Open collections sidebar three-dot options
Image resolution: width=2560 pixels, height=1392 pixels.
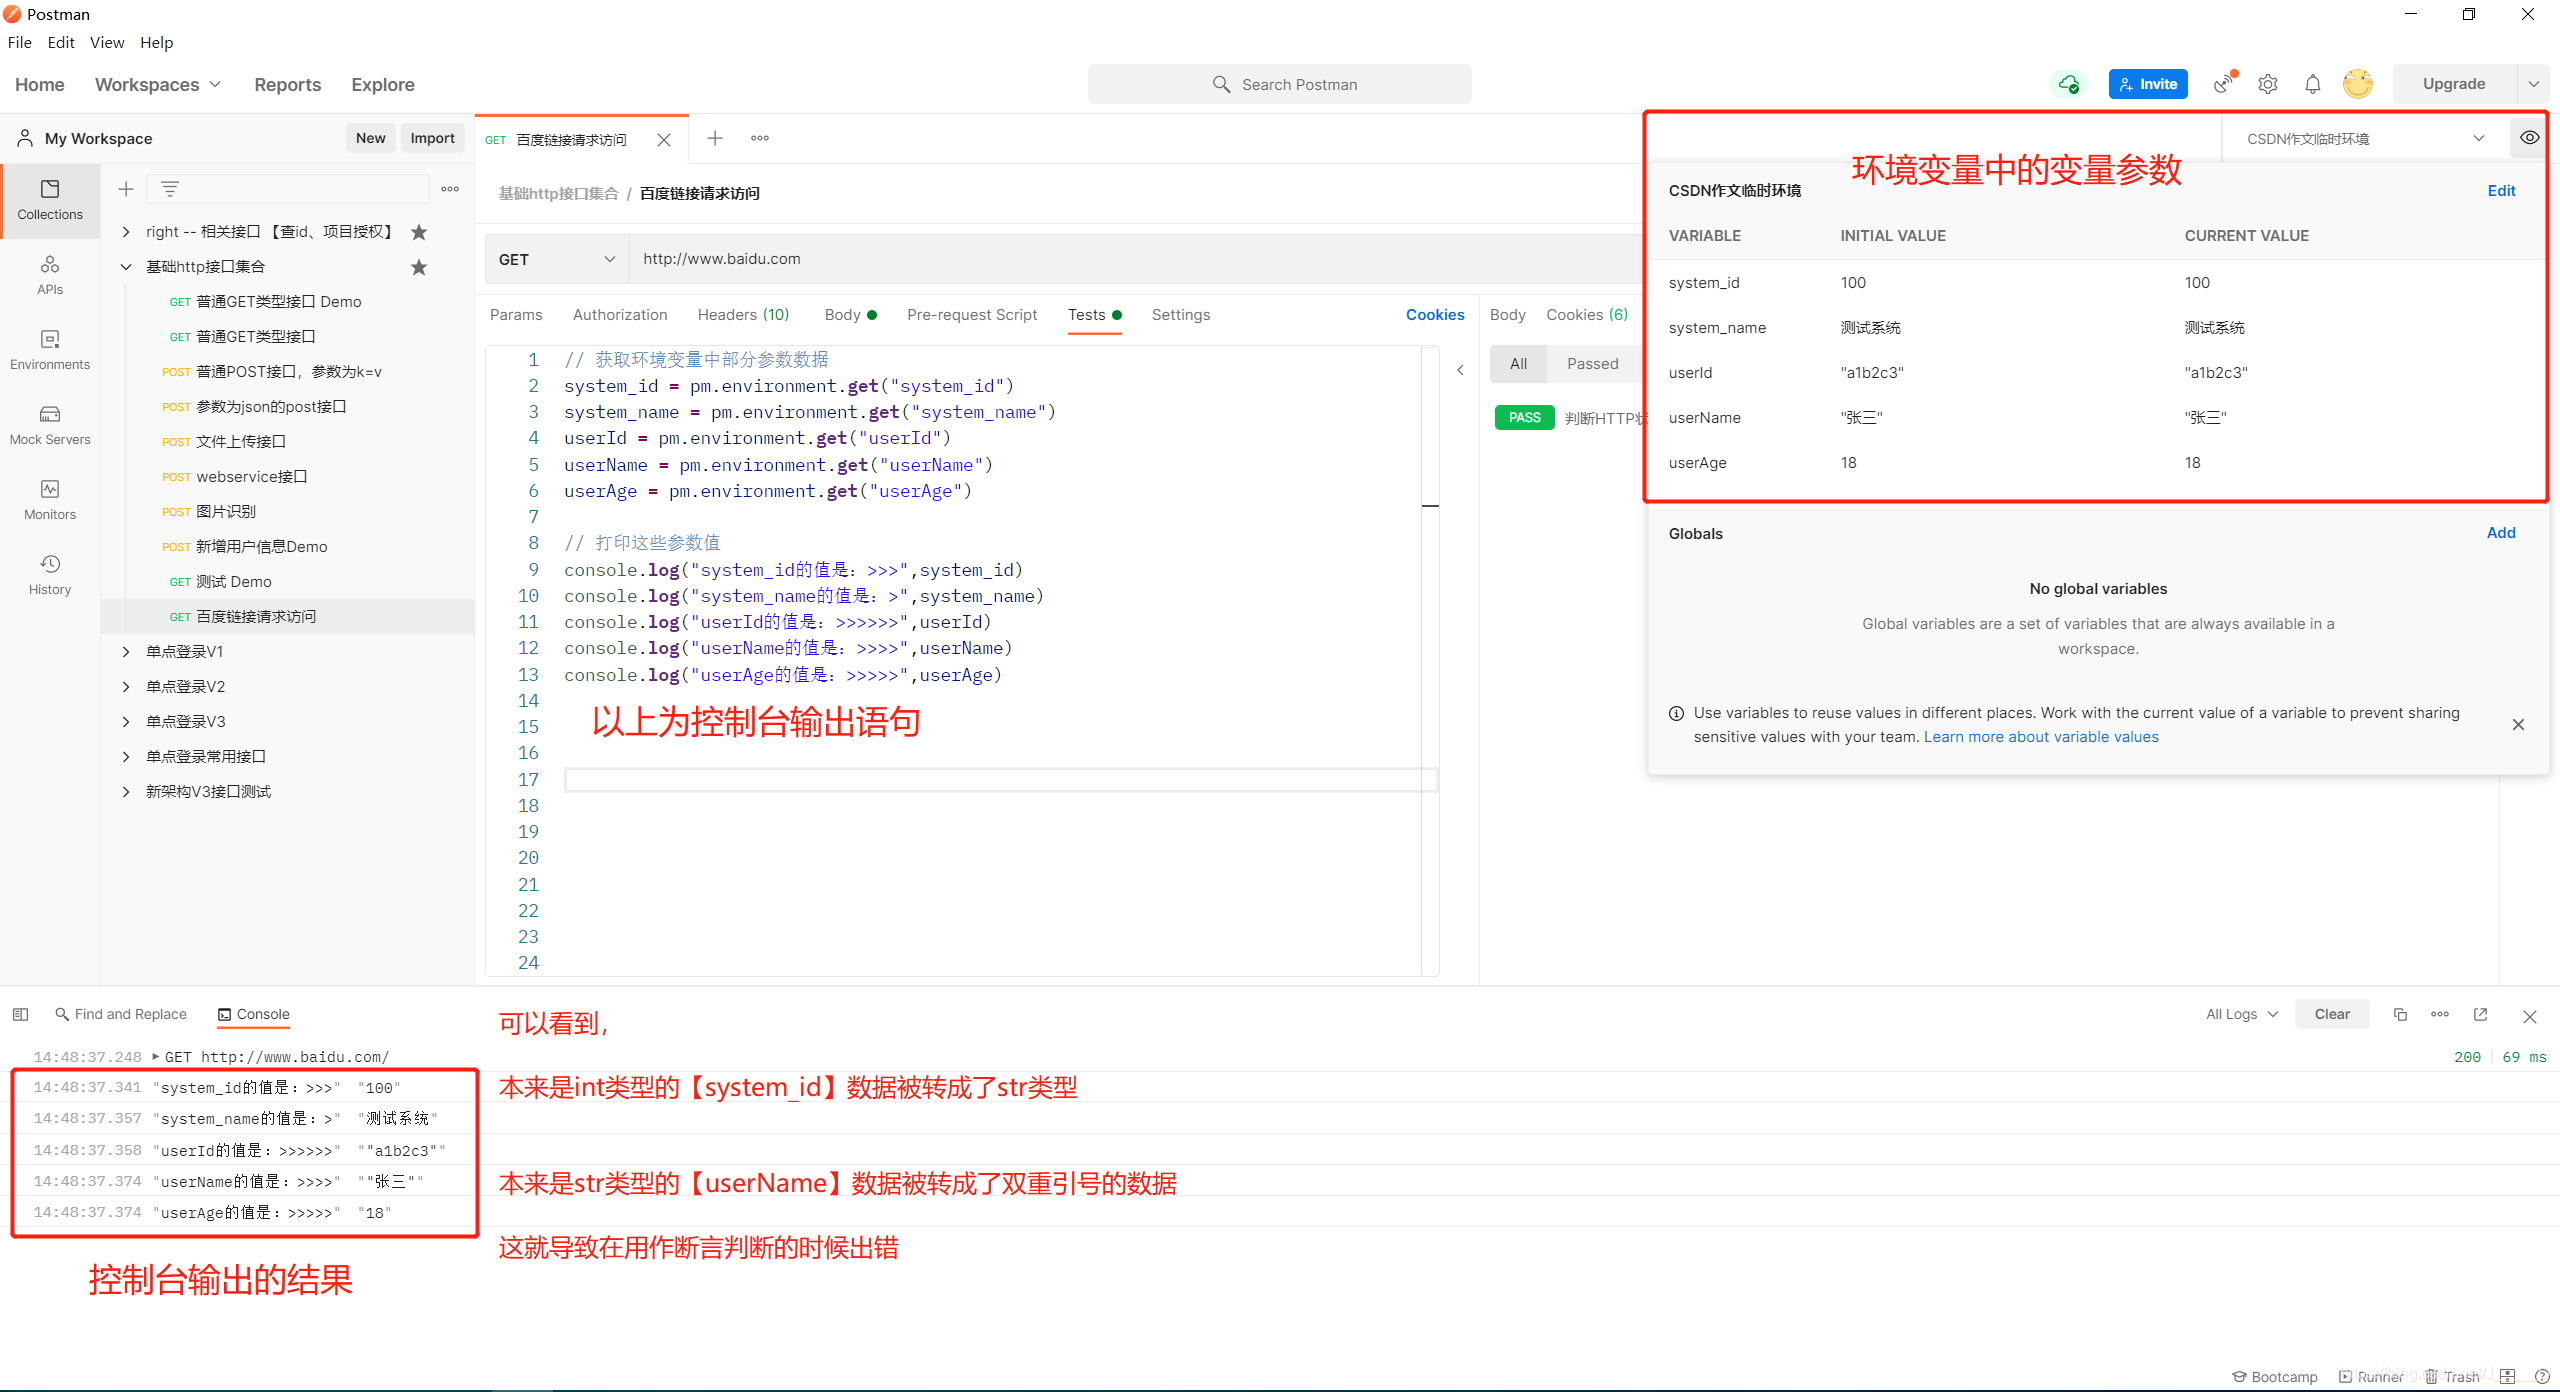point(450,189)
